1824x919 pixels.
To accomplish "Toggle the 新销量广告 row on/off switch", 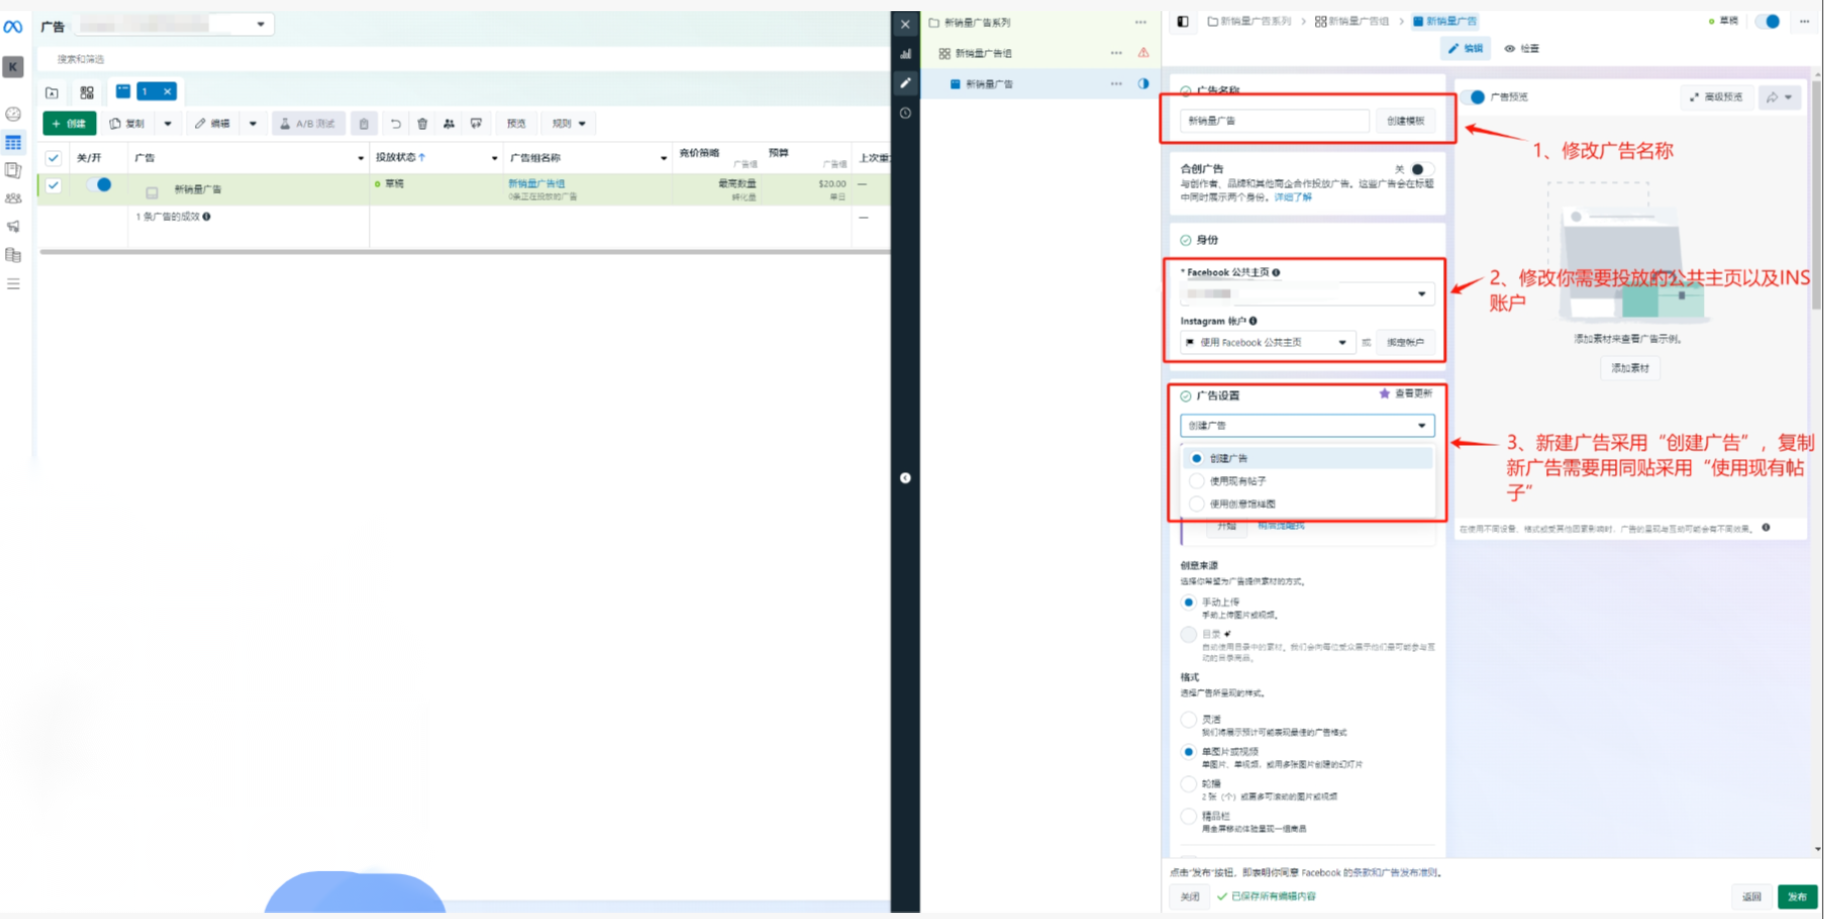I will coord(99,185).
